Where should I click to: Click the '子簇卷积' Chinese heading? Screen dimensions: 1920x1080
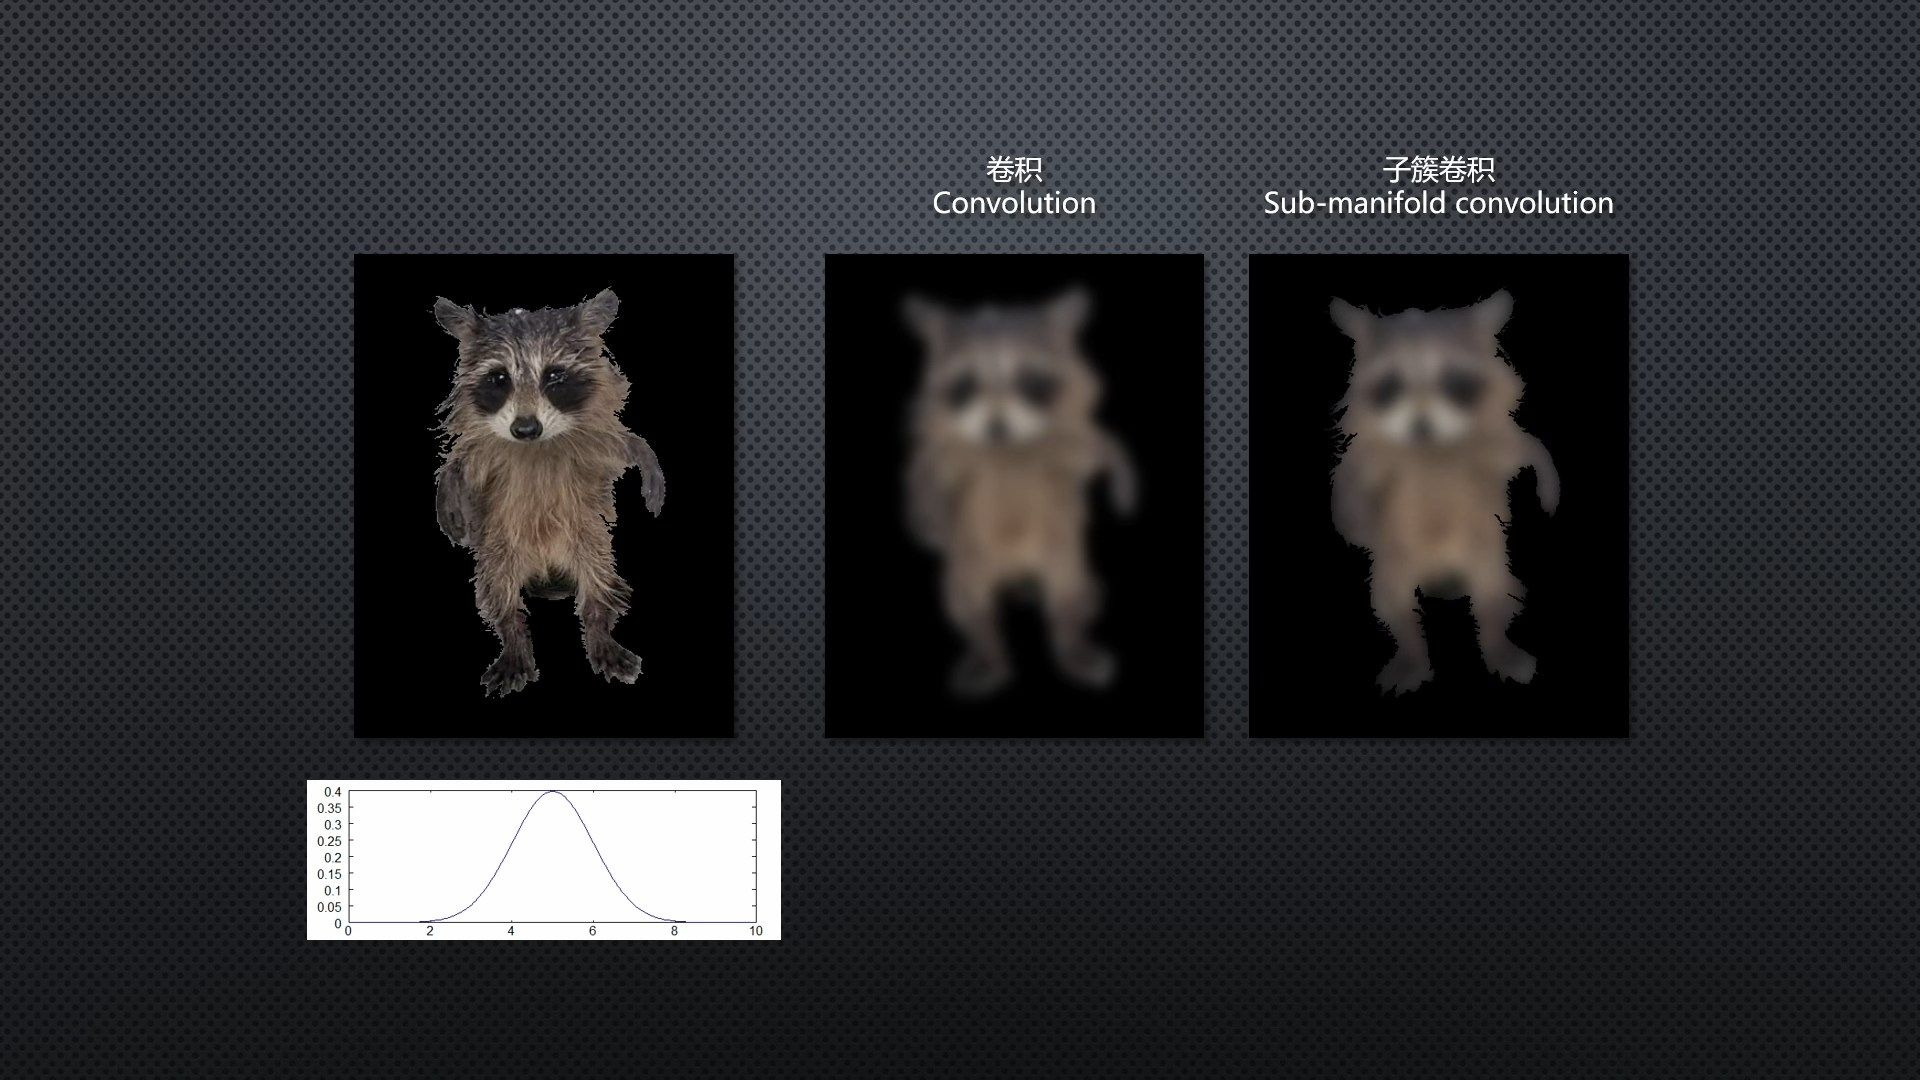click(x=1438, y=170)
